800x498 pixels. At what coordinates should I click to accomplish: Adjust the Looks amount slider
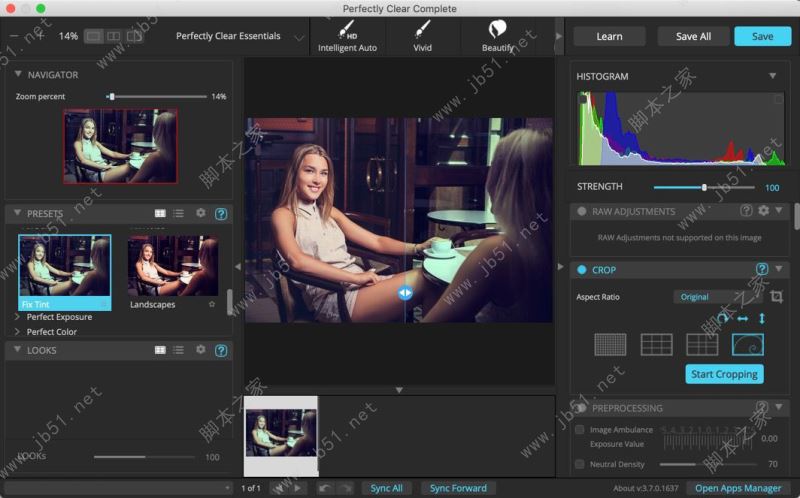tap(144, 457)
